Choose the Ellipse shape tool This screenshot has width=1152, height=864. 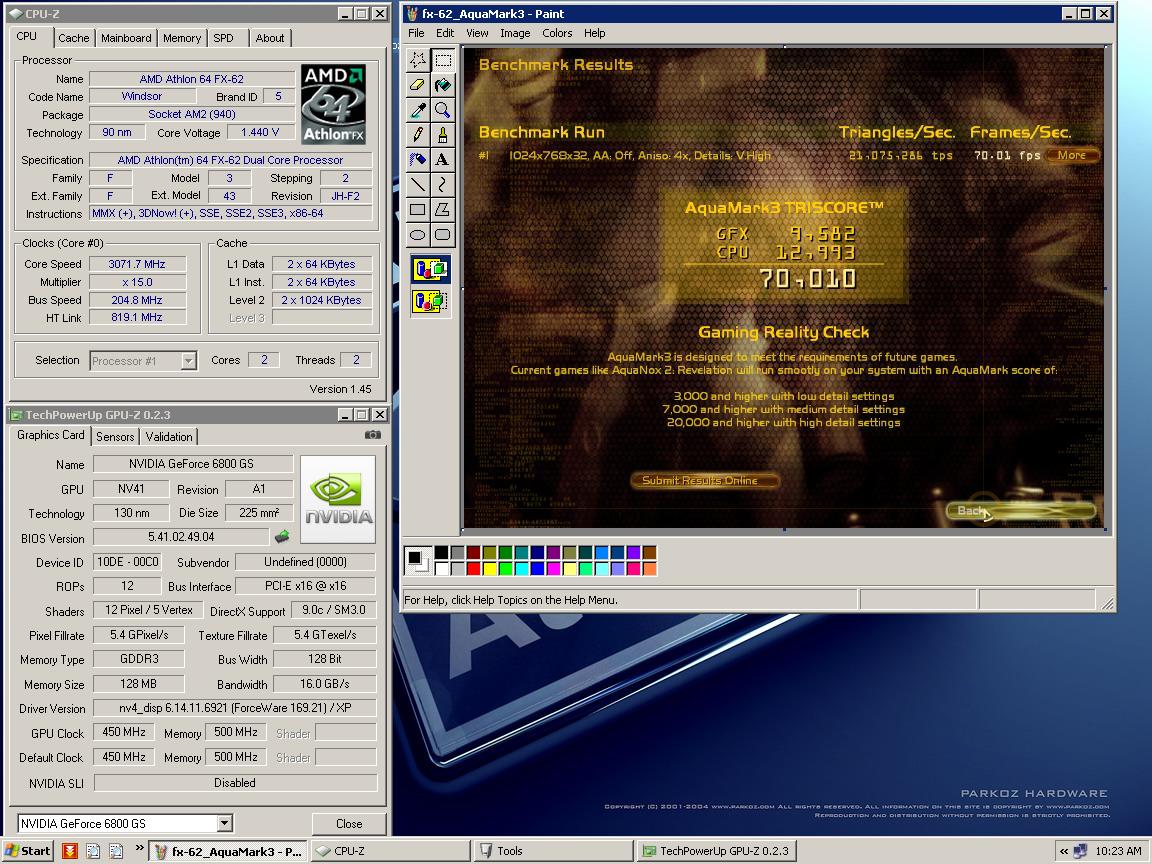[418, 234]
